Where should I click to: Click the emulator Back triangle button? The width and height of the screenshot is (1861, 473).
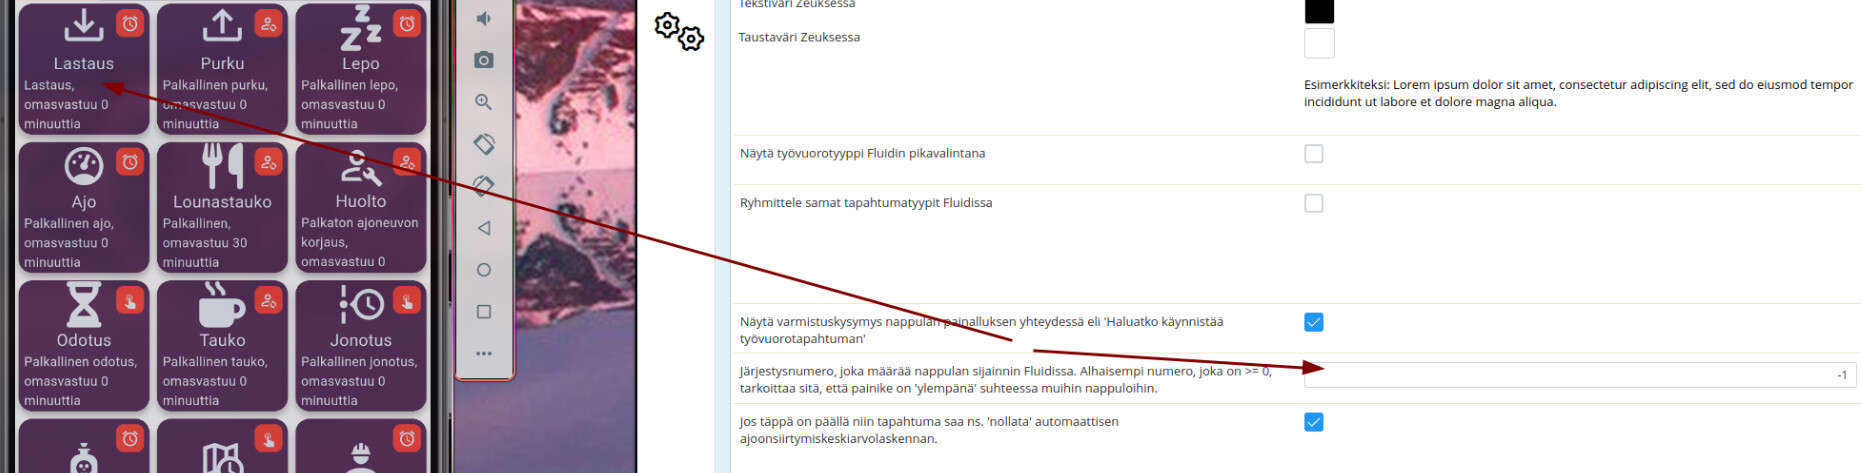pos(484,228)
